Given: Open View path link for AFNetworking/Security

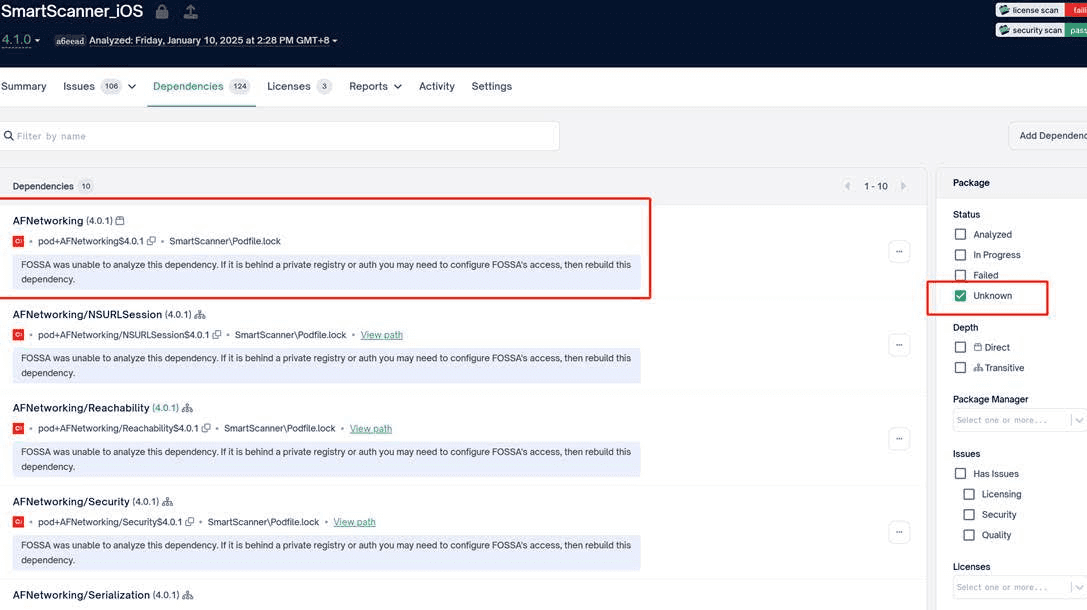Looking at the screenshot, I should click(x=354, y=522).
